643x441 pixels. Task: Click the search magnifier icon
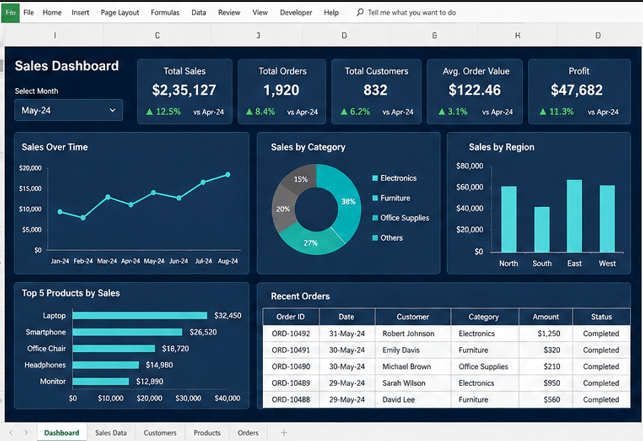pos(360,12)
